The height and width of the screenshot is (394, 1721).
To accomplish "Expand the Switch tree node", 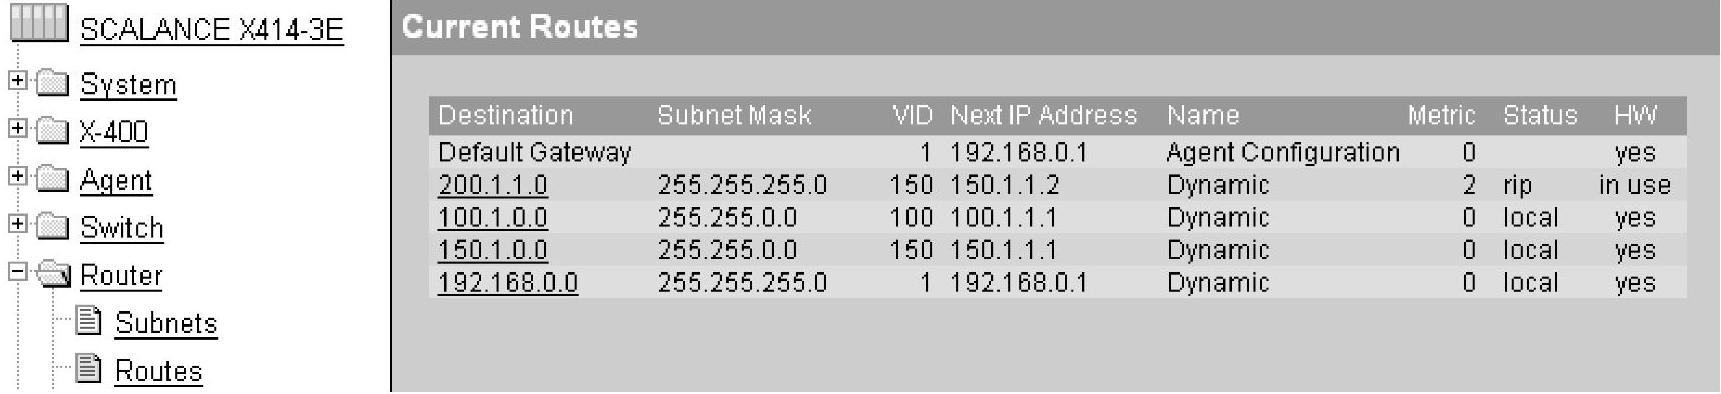I will (x=17, y=224).
